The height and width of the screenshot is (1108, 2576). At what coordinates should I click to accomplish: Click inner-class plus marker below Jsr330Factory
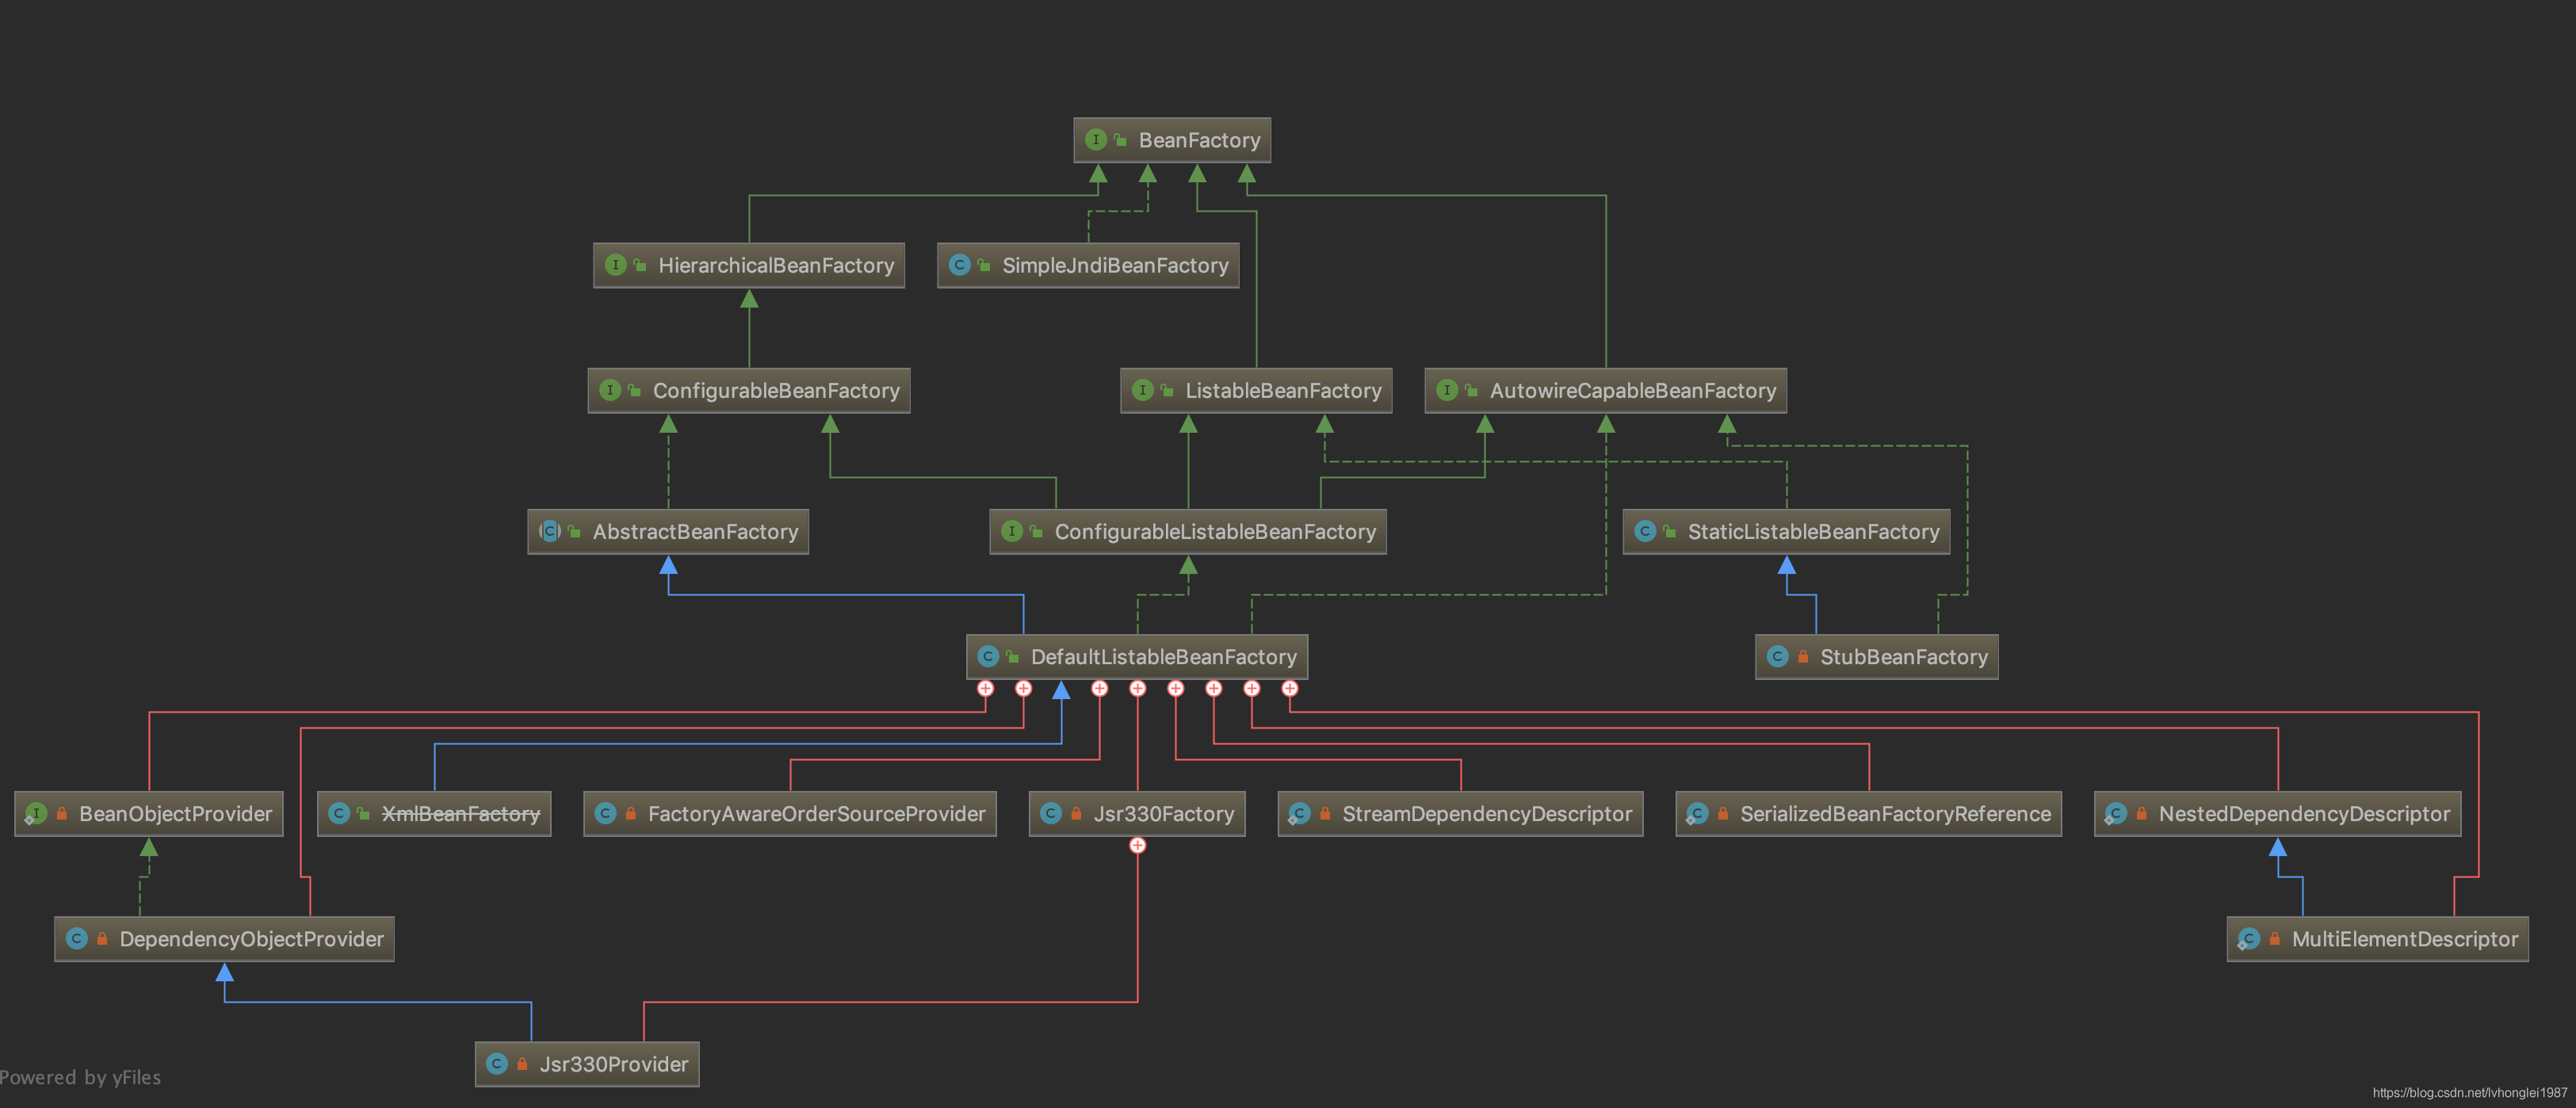tap(1138, 845)
